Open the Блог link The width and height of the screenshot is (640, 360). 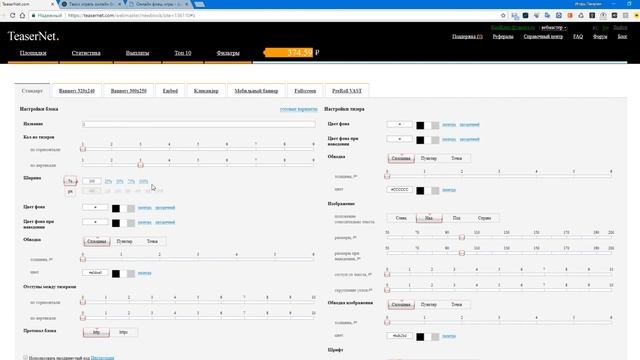(x=622, y=37)
